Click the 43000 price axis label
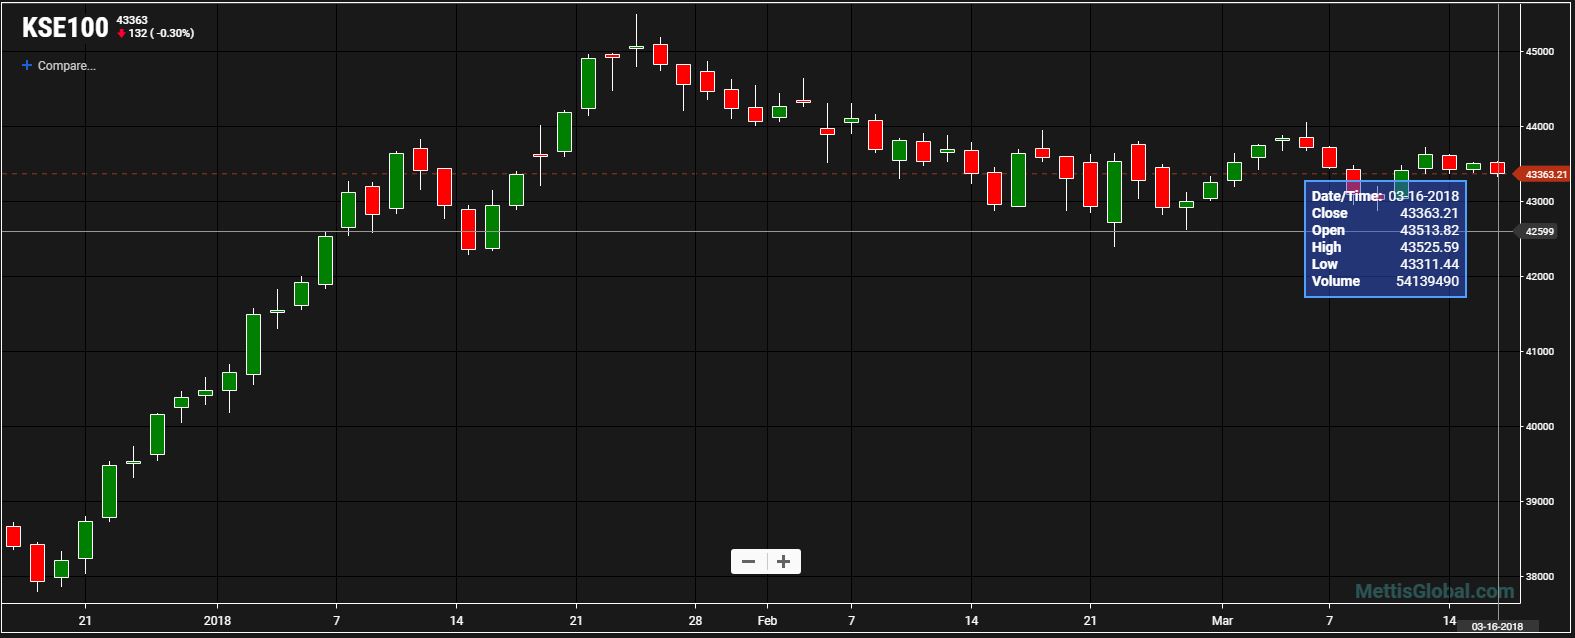This screenshot has width=1575, height=638. click(x=1540, y=202)
